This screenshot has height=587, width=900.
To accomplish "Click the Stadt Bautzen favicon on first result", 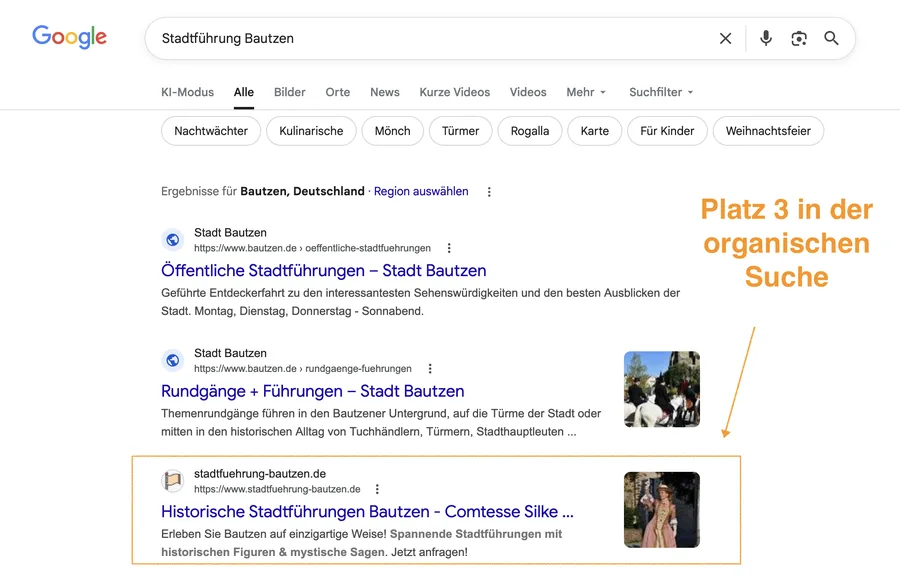I will click(x=172, y=240).
